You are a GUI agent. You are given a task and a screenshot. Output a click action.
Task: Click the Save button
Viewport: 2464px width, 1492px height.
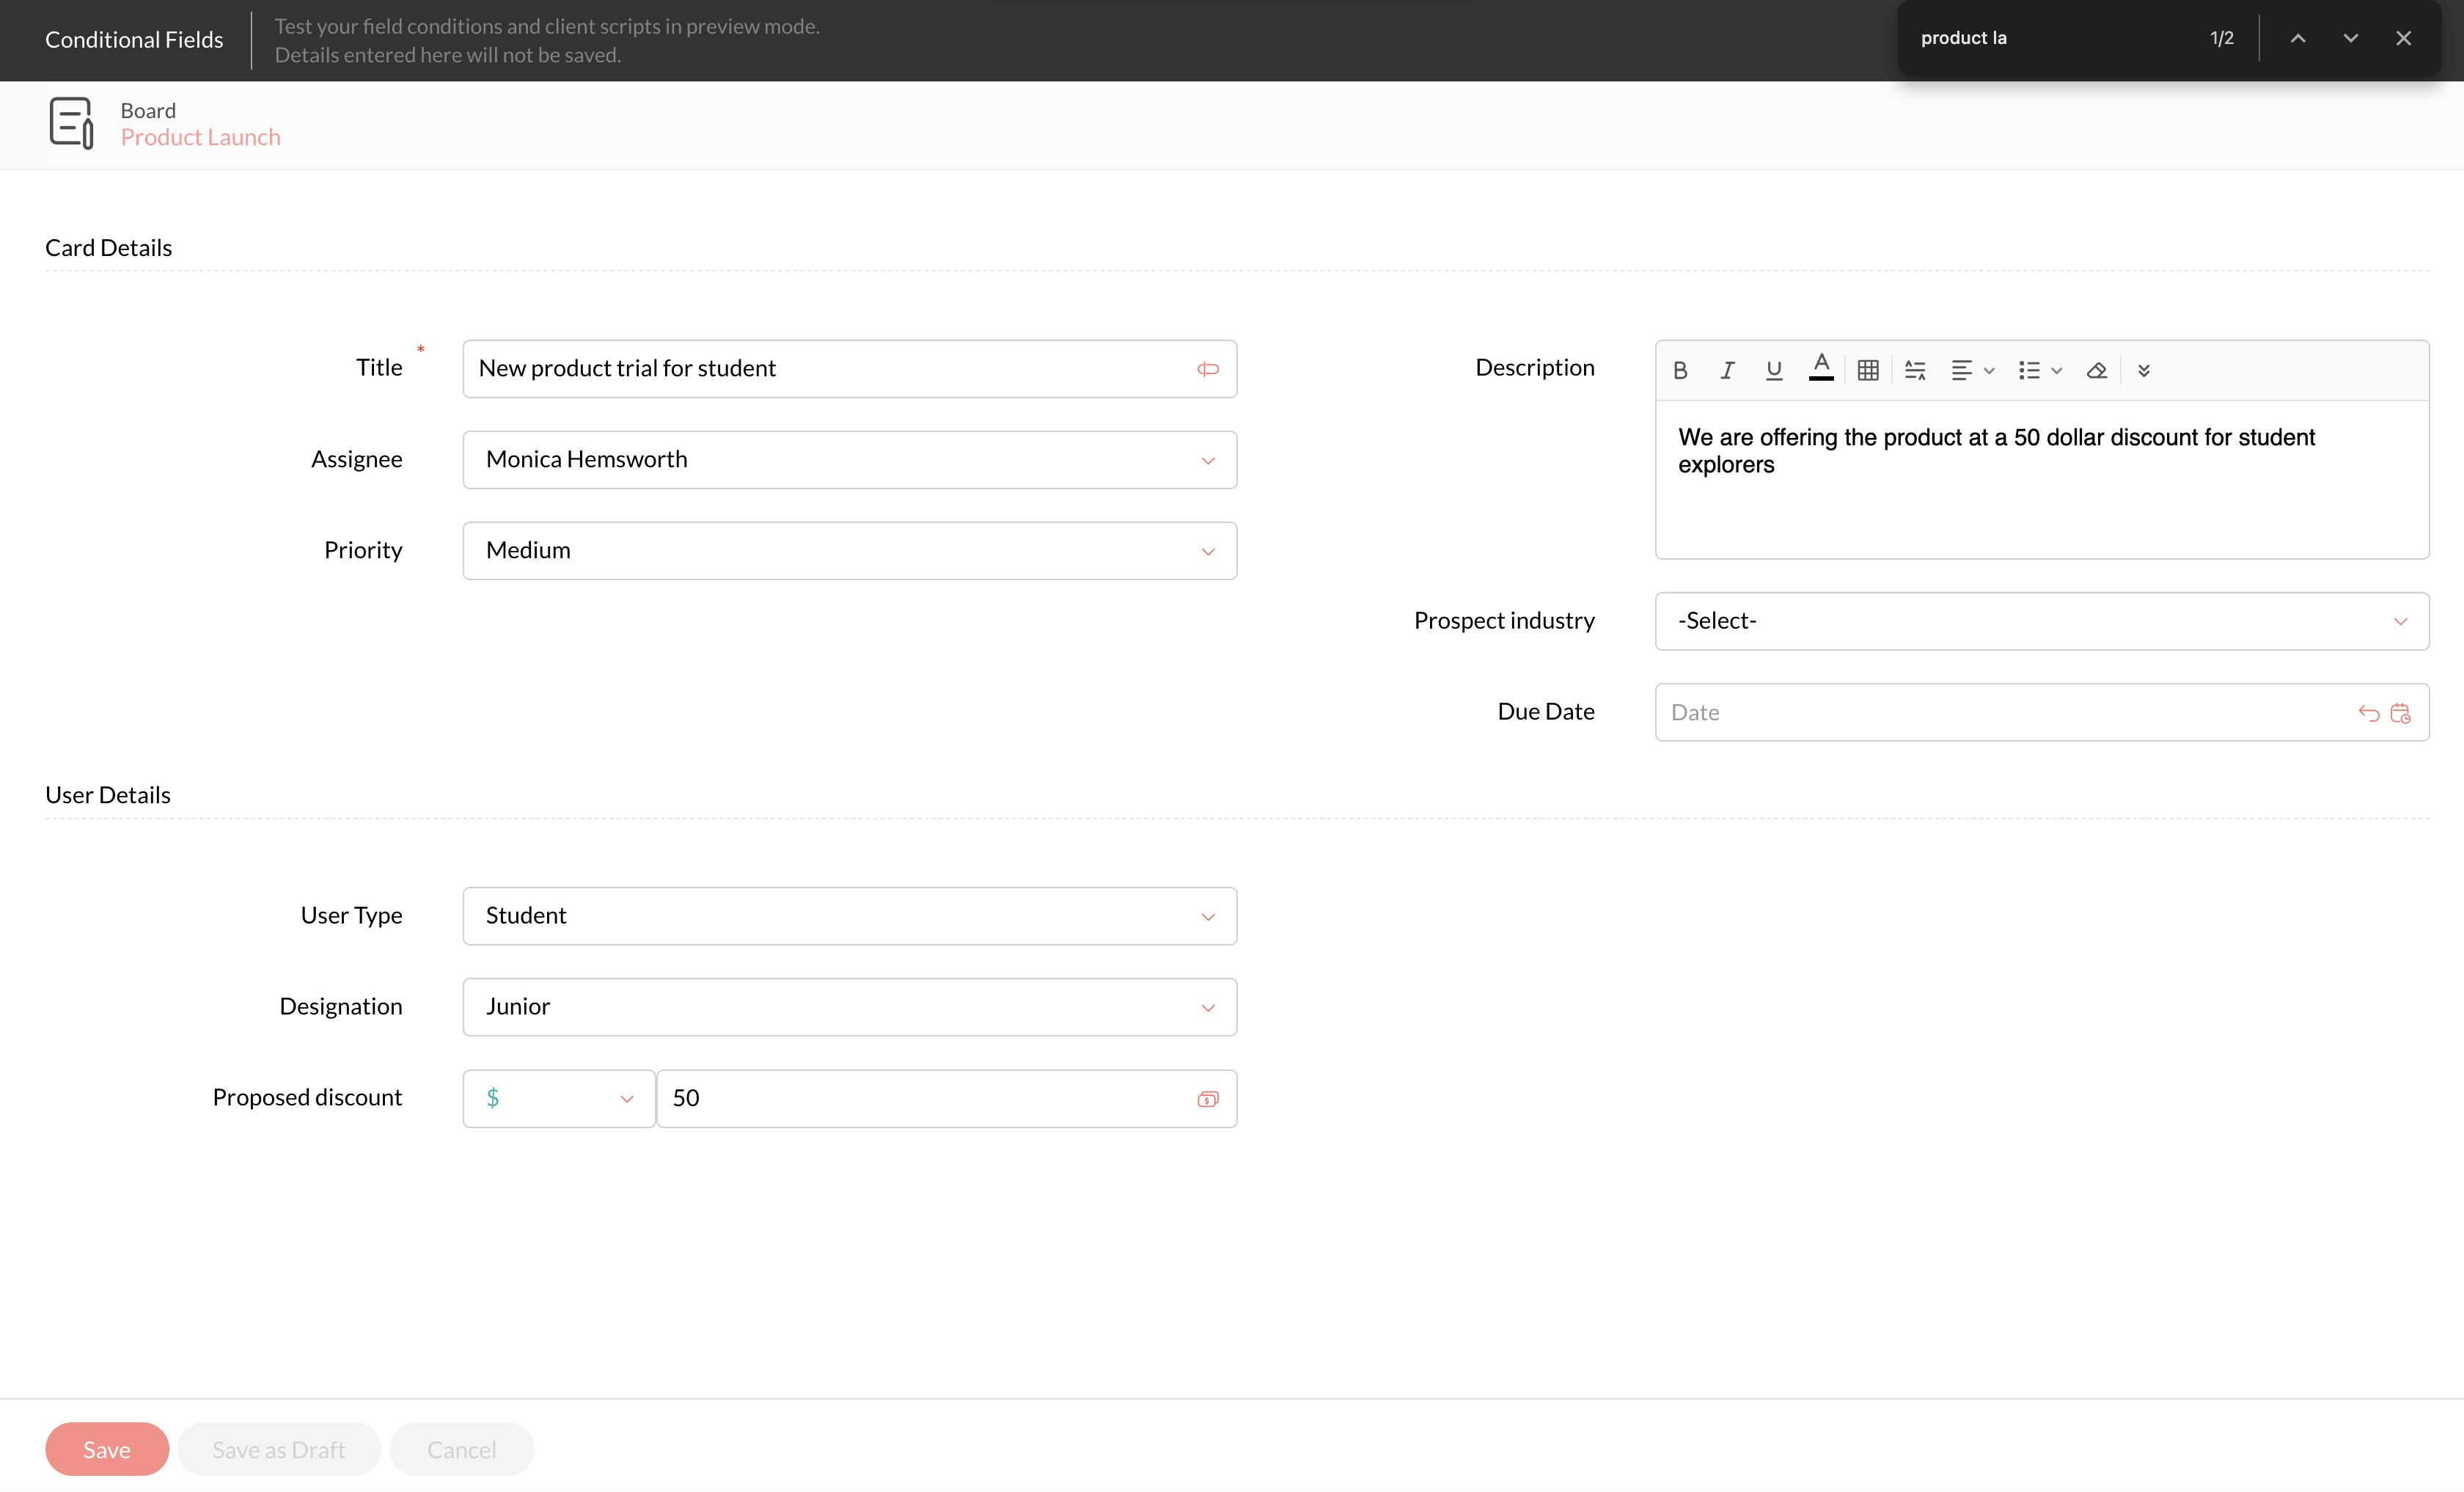[106, 1449]
